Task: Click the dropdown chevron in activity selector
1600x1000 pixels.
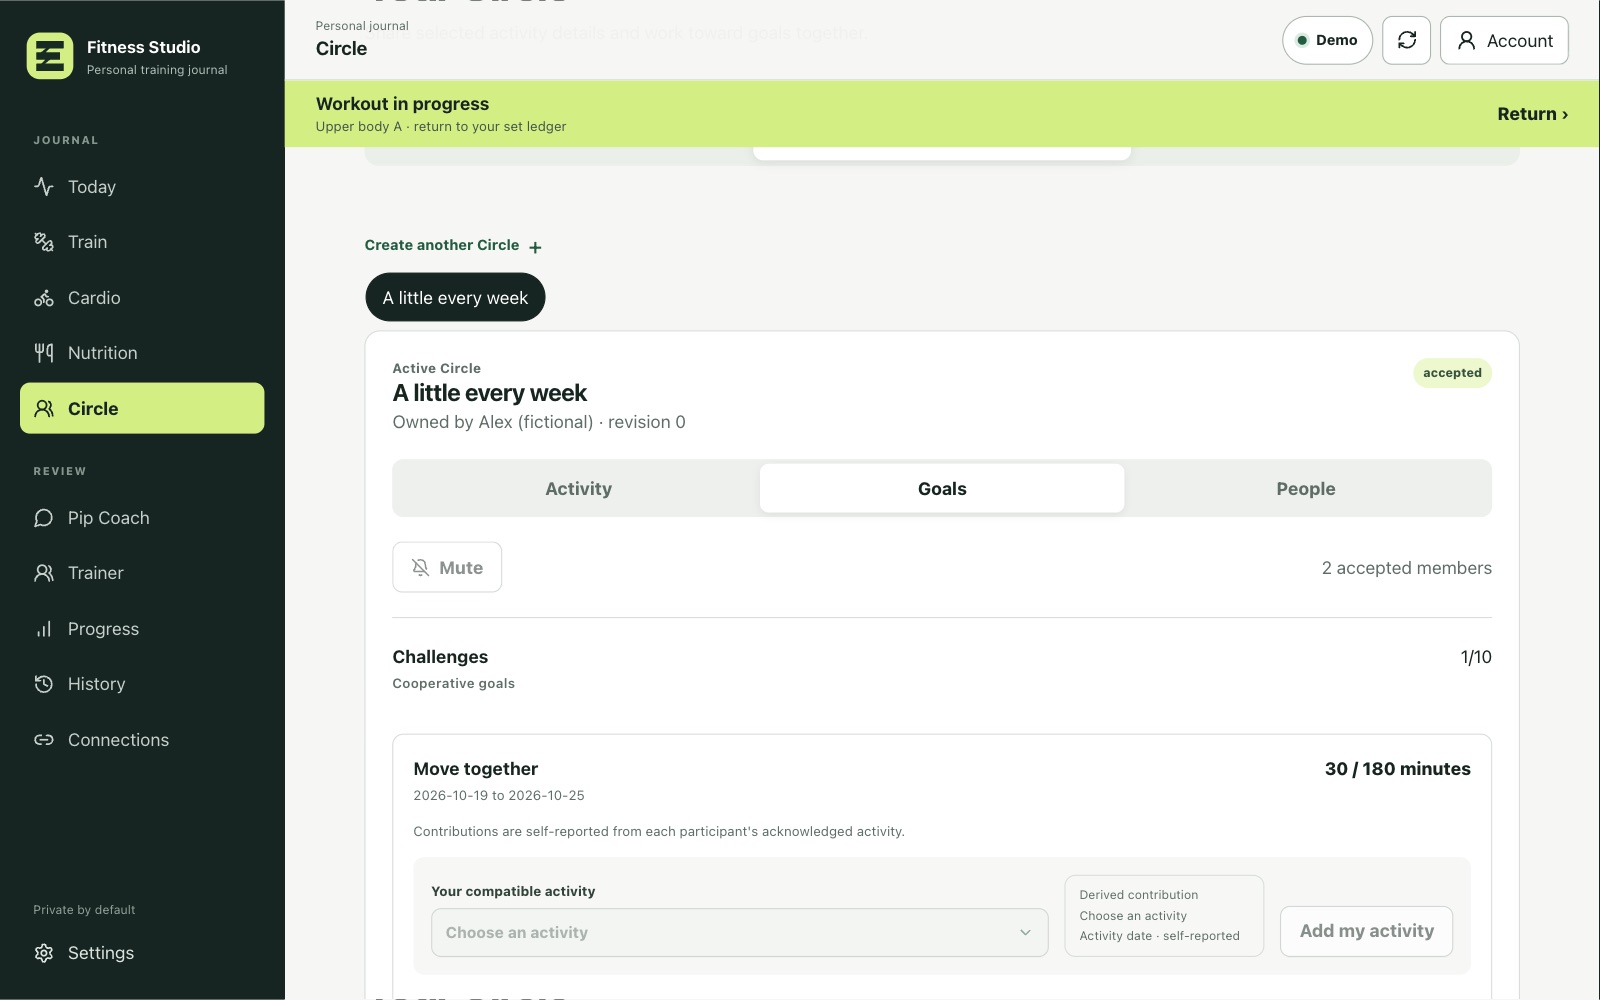Action: click(1025, 933)
